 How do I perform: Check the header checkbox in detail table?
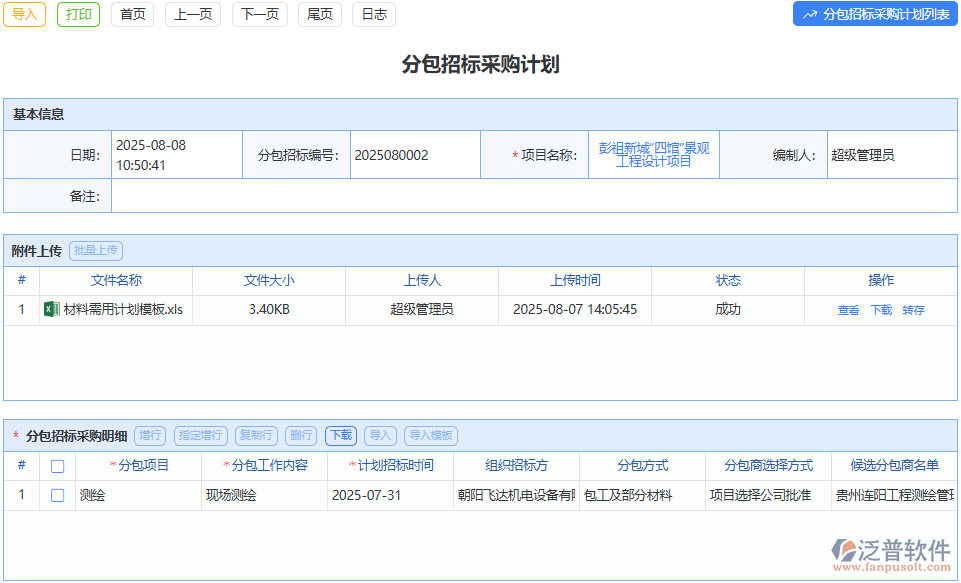click(57, 465)
